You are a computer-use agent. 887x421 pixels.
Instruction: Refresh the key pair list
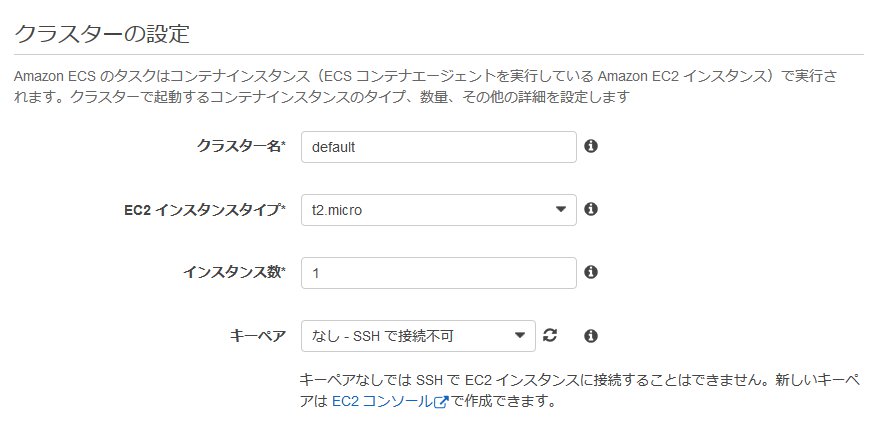(x=549, y=335)
